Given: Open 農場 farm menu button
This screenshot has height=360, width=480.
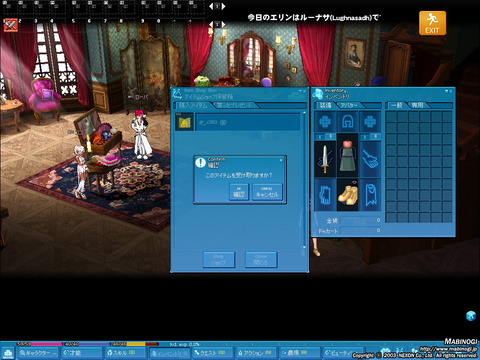Looking at the screenshot, I should tap(300, 353).
